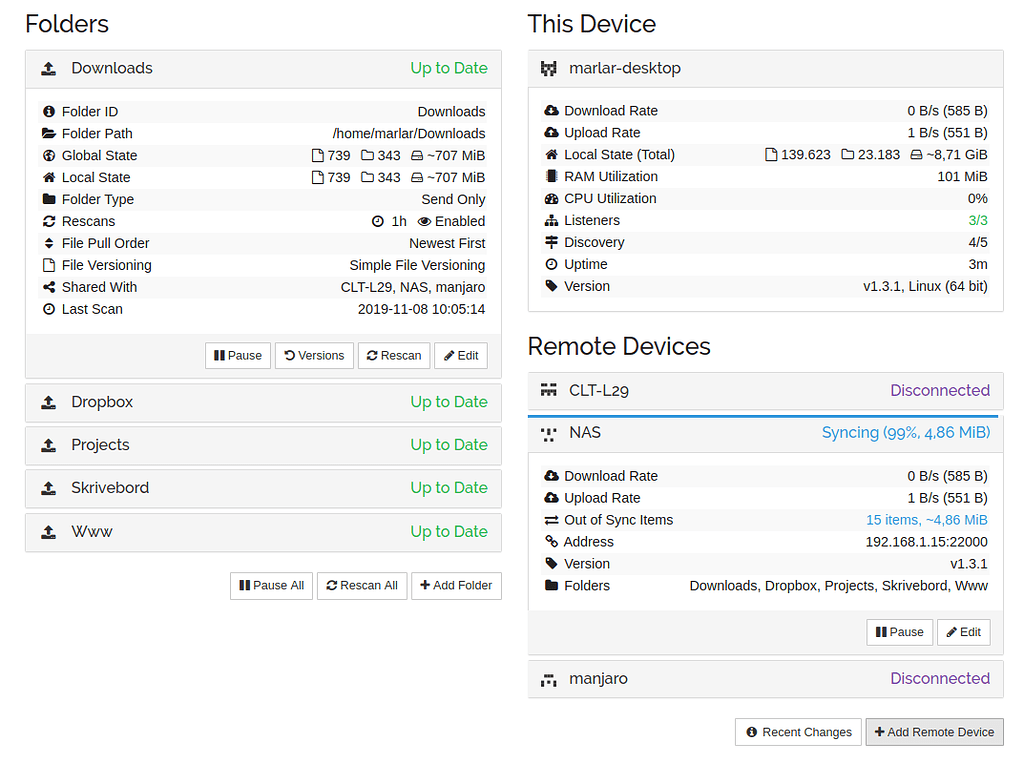The height and width of the screenshot is (763, 1024).
Task: Open Versions for Downloads folder
Action: (x=314, y=356)
